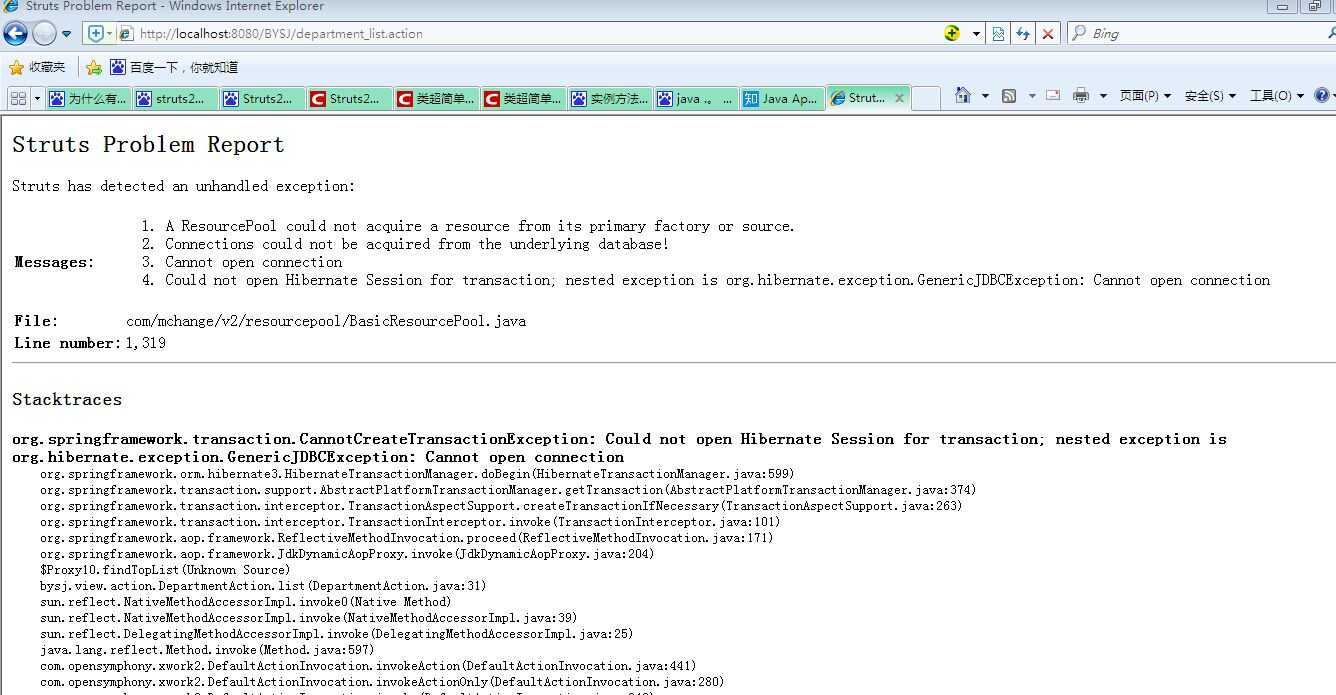
Task: Click the DefaultActionInvocation.invokeAction stack line
Action: pyautogui.click(x=368, y=666)
